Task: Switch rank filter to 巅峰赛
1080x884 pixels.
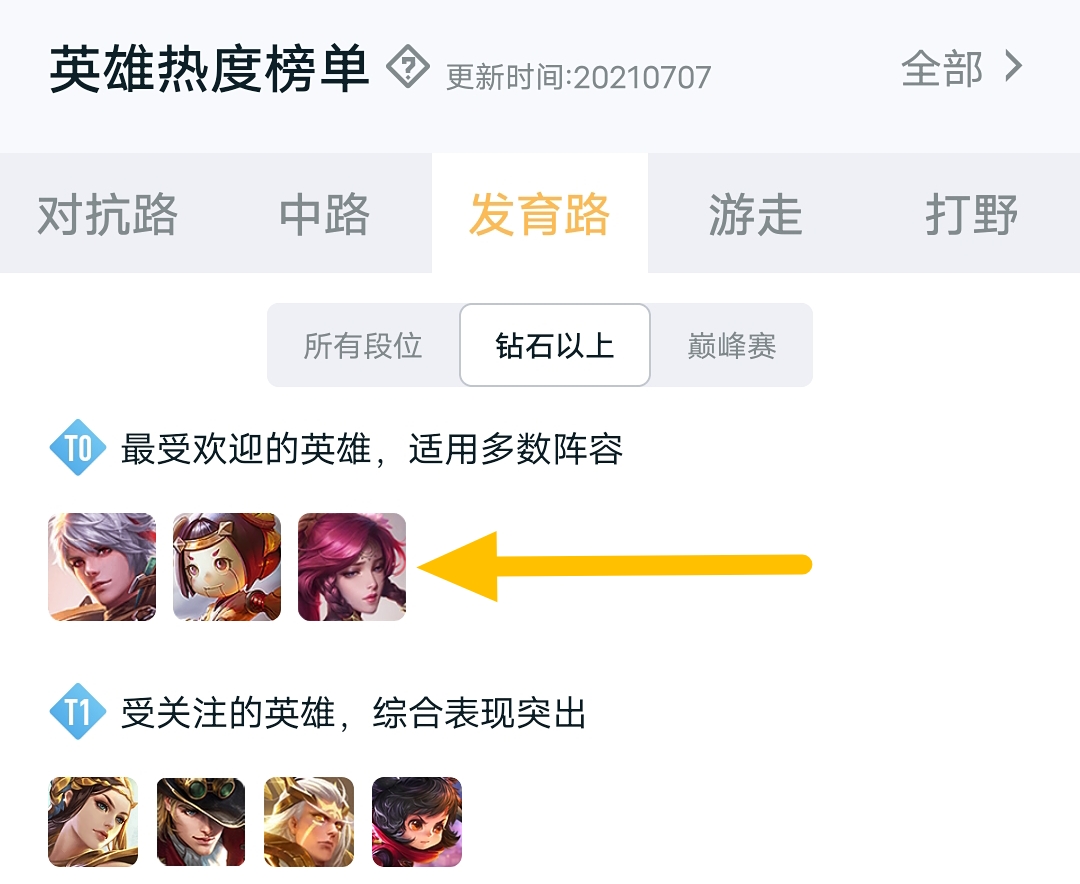Action: (731, 345)
